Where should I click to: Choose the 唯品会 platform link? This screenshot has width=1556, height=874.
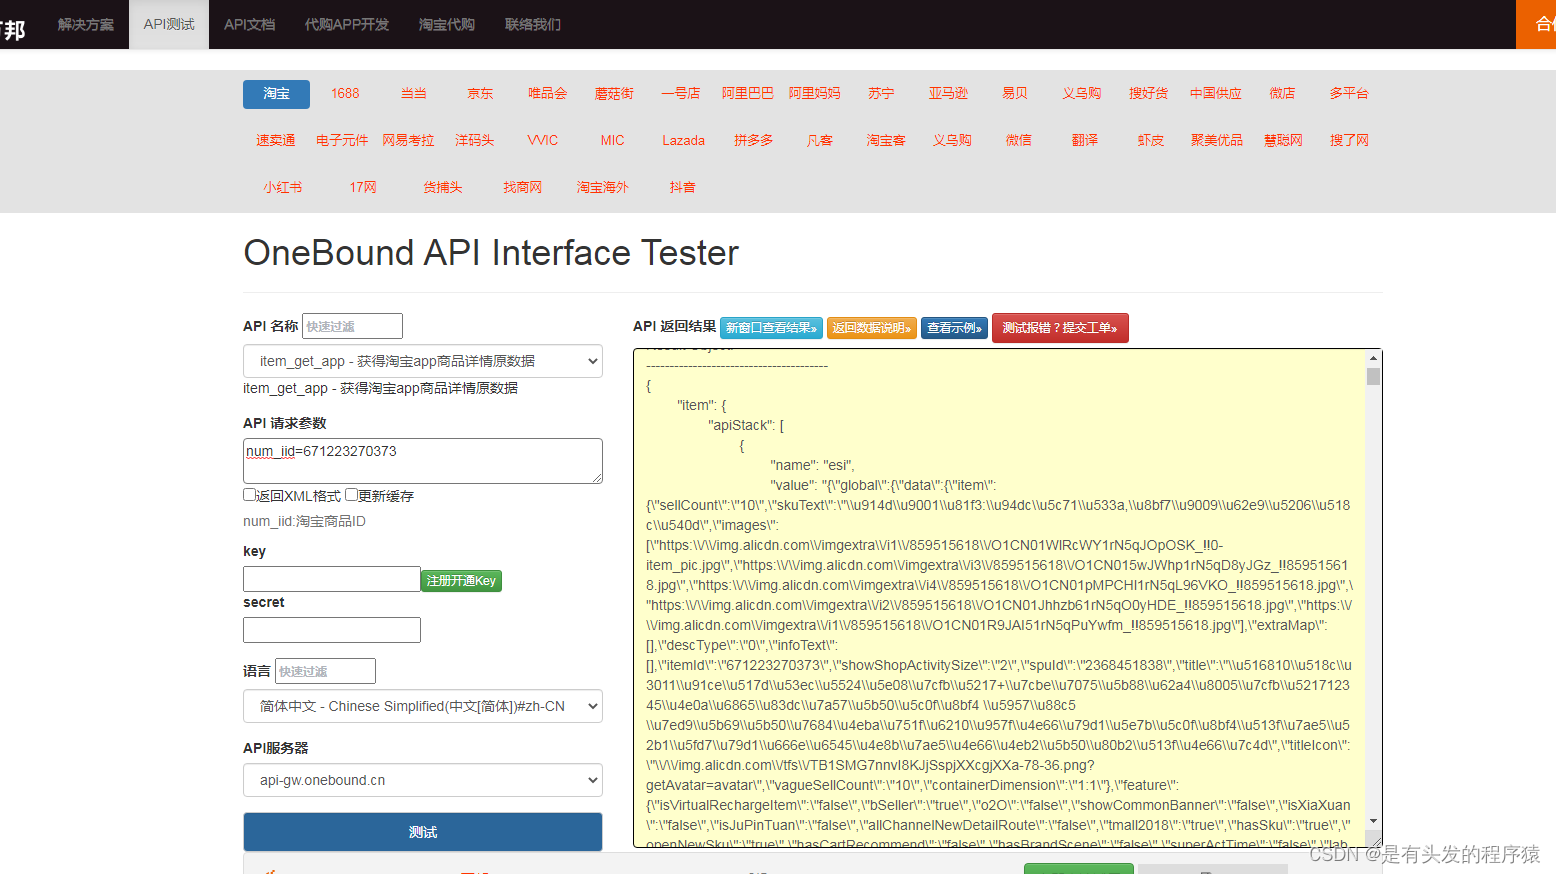tap(547, 94)
